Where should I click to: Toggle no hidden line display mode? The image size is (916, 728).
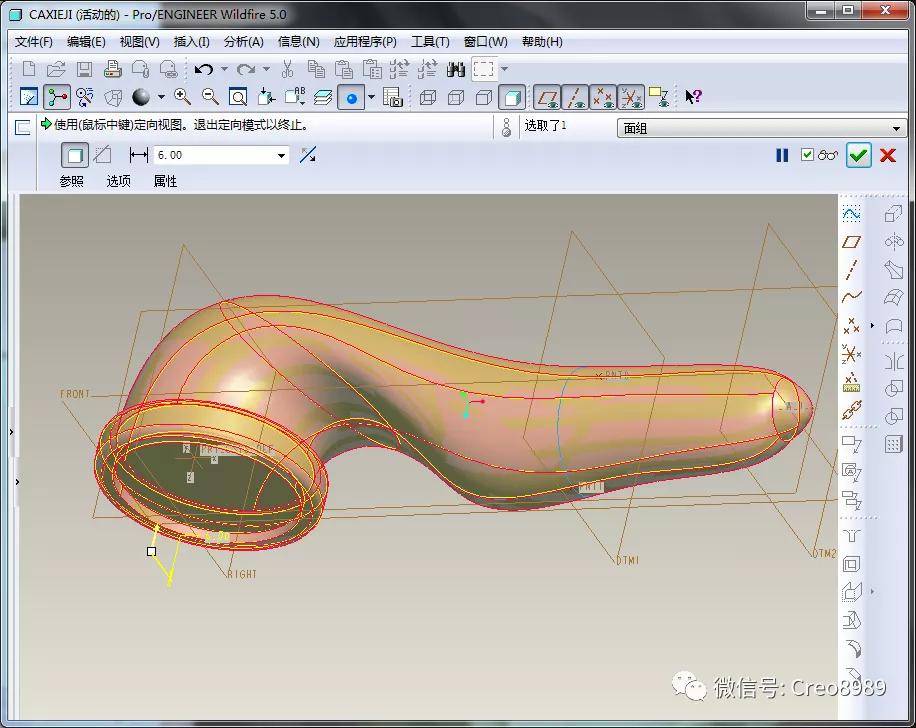coord(484,97)
